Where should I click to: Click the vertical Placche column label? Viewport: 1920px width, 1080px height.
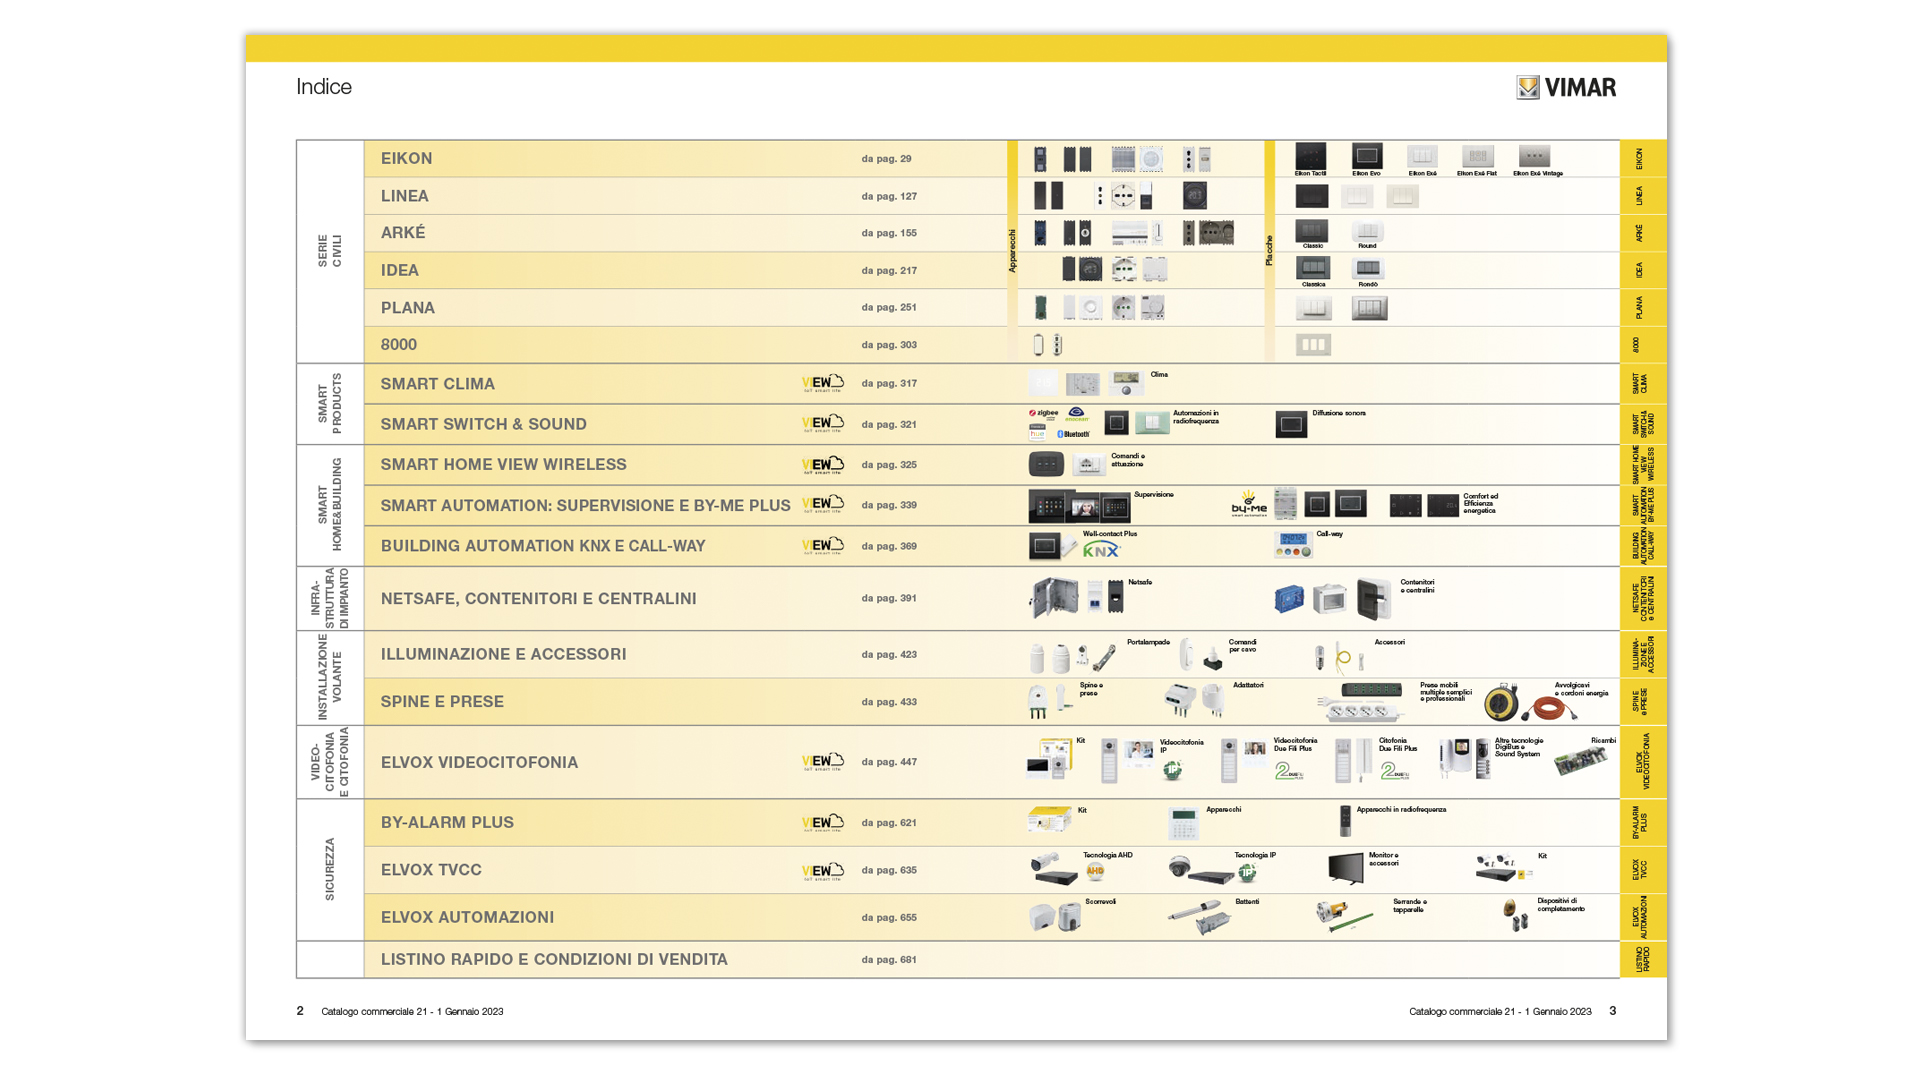[x=1269, y=250]
